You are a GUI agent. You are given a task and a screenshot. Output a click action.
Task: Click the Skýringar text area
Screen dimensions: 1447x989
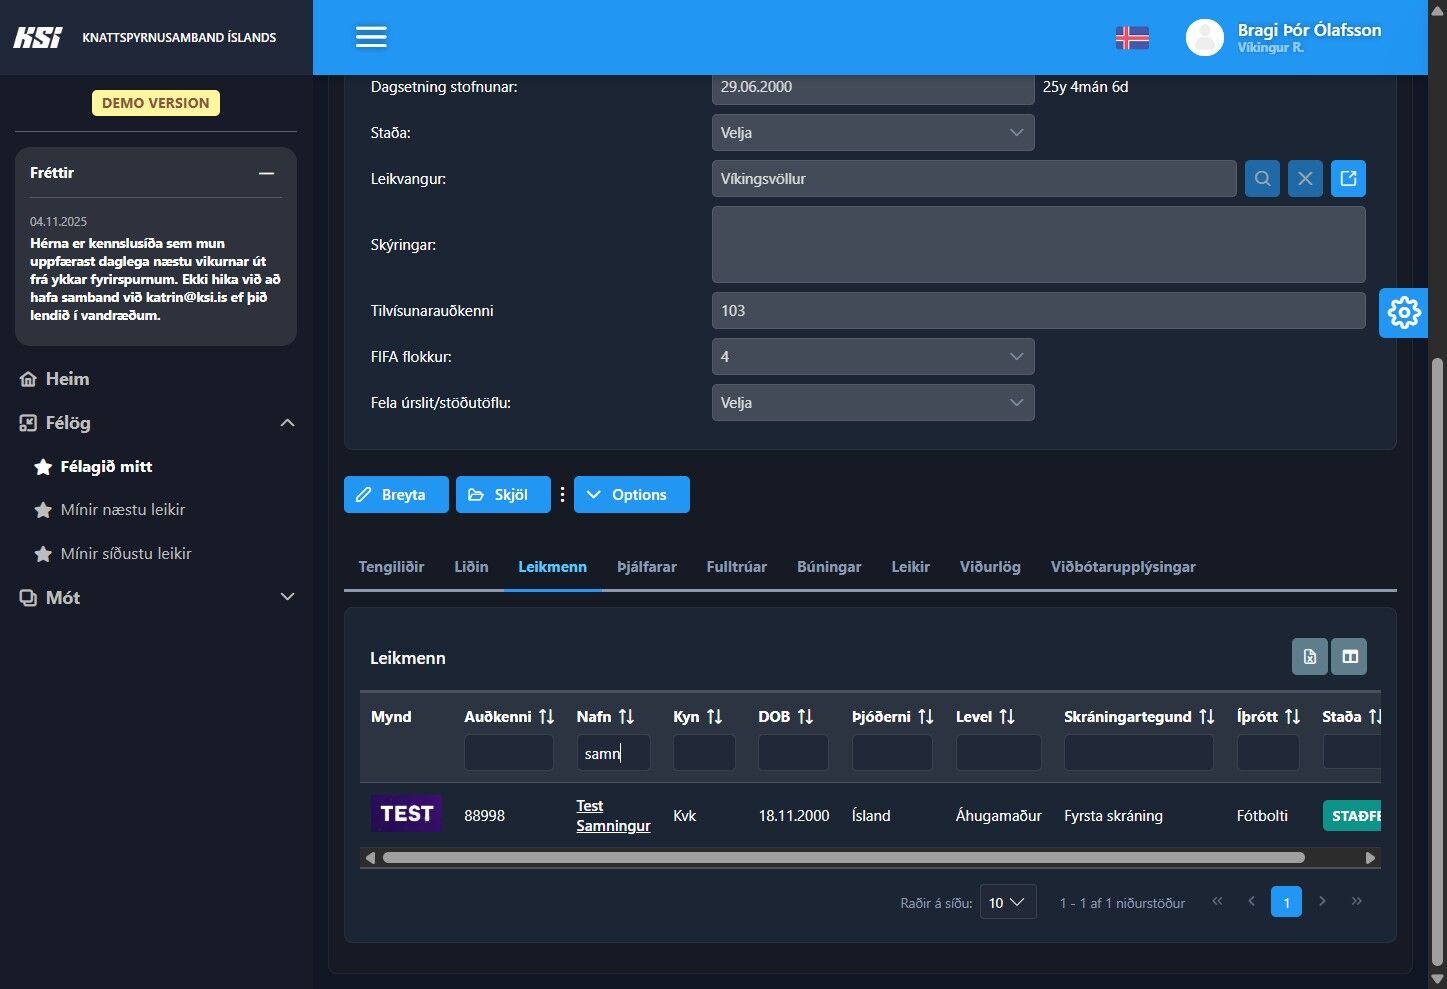pyautogui.click(x=1038, y=245)
